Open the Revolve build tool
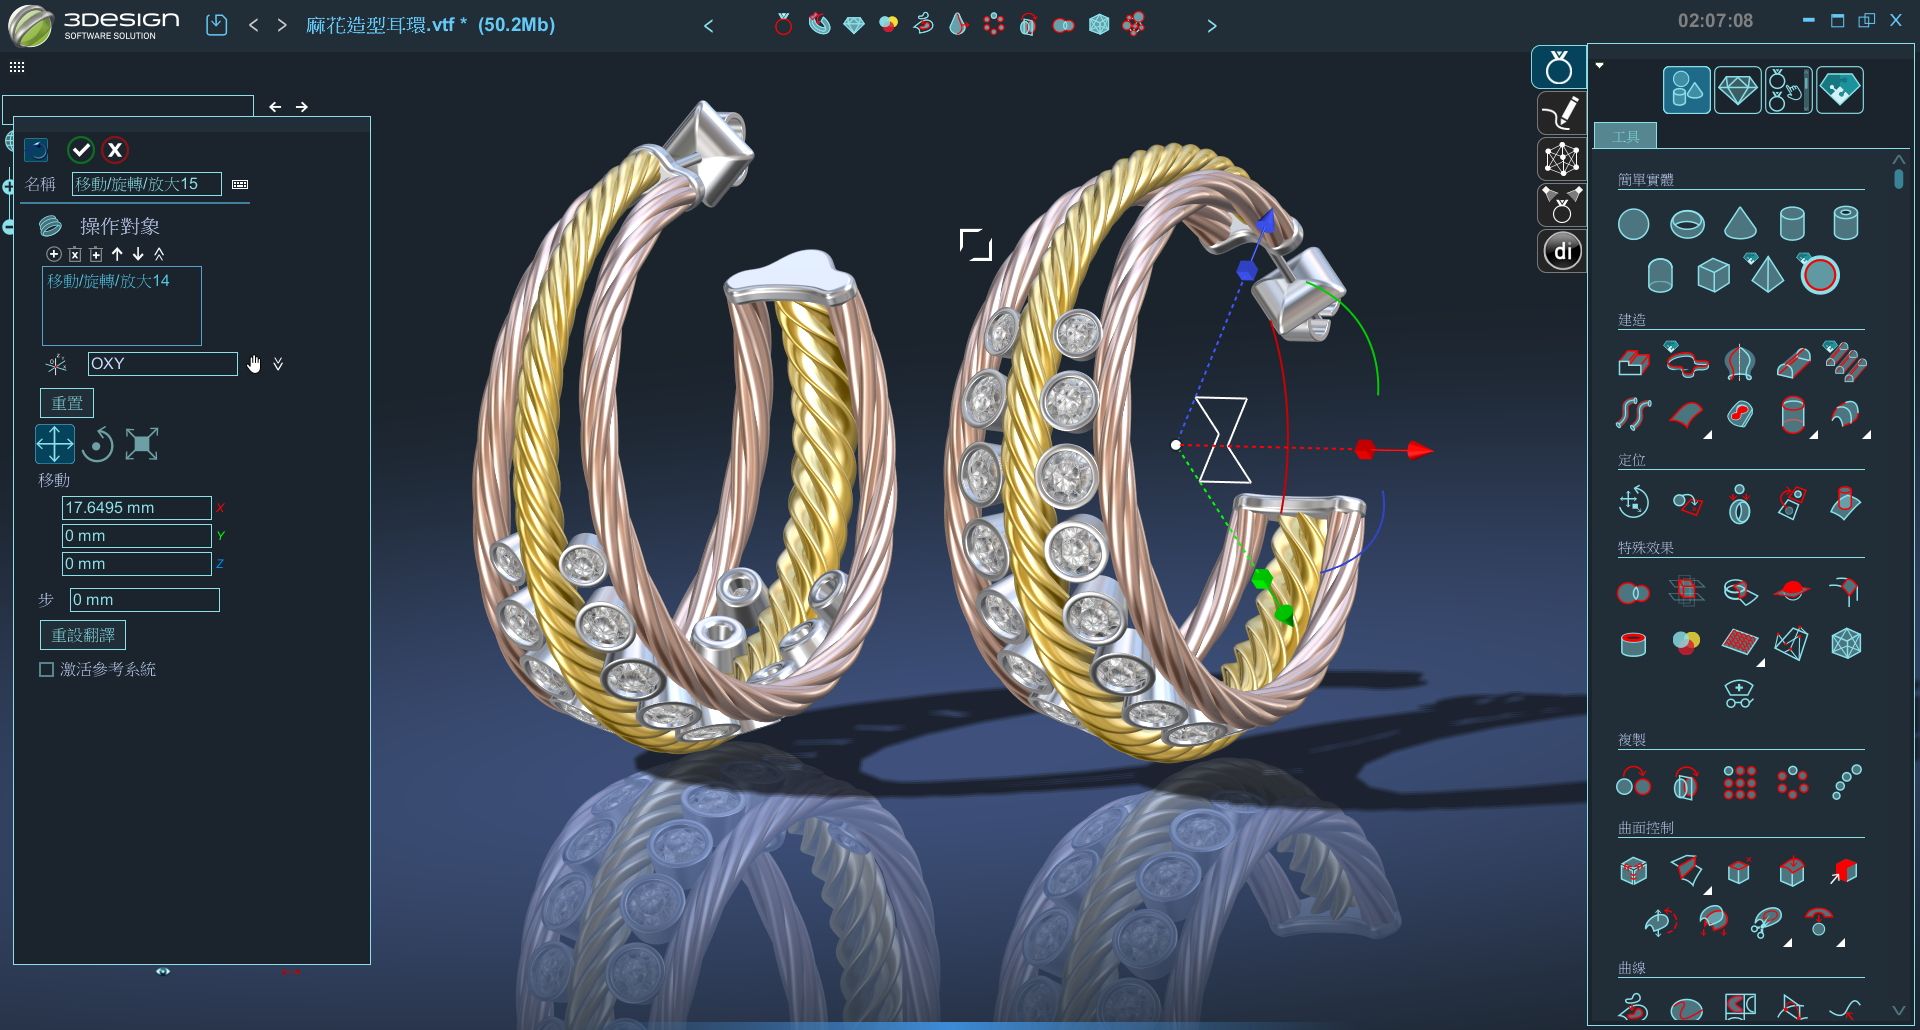 tap(1740, 363)
